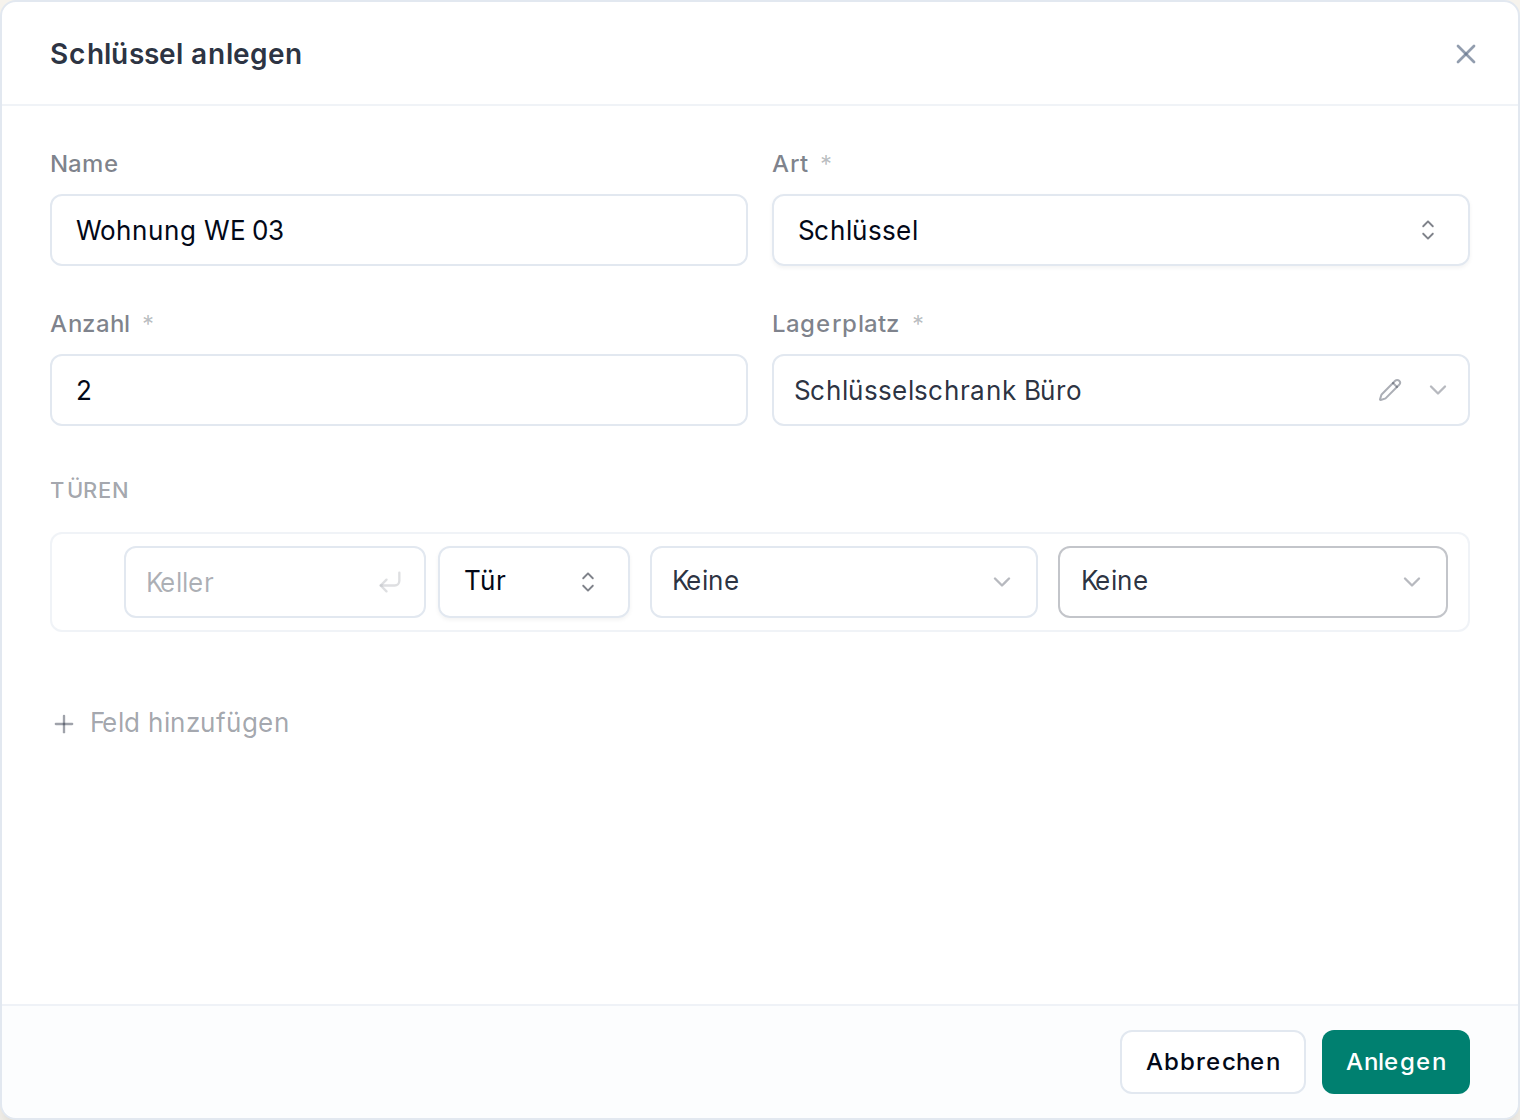Image resolution: width=1520 pixels, height=1120 pixels.
Task: Click chevron of the first Keine dropdown
Action: 1002,582
